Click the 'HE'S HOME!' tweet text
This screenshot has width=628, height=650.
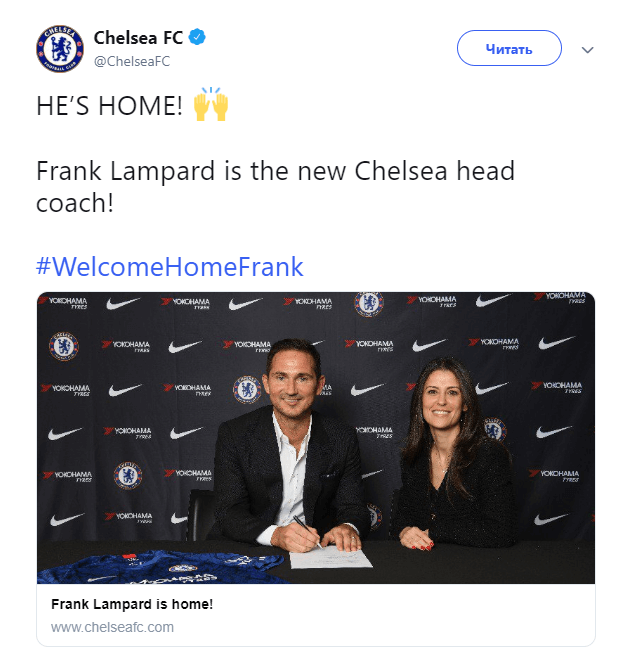coord(109,105)
